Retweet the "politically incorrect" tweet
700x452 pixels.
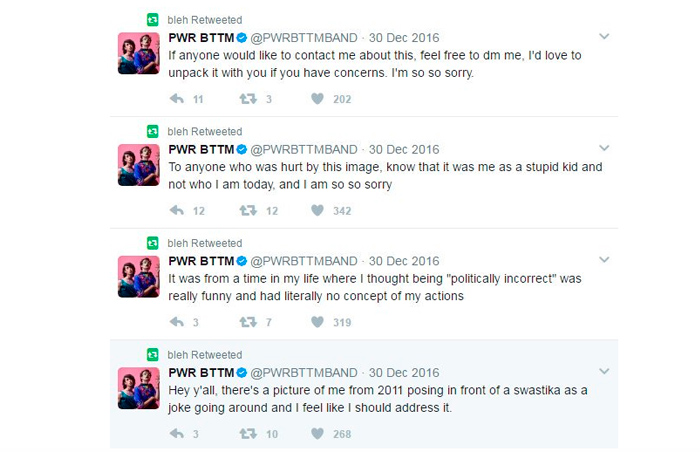click(248, 322)
